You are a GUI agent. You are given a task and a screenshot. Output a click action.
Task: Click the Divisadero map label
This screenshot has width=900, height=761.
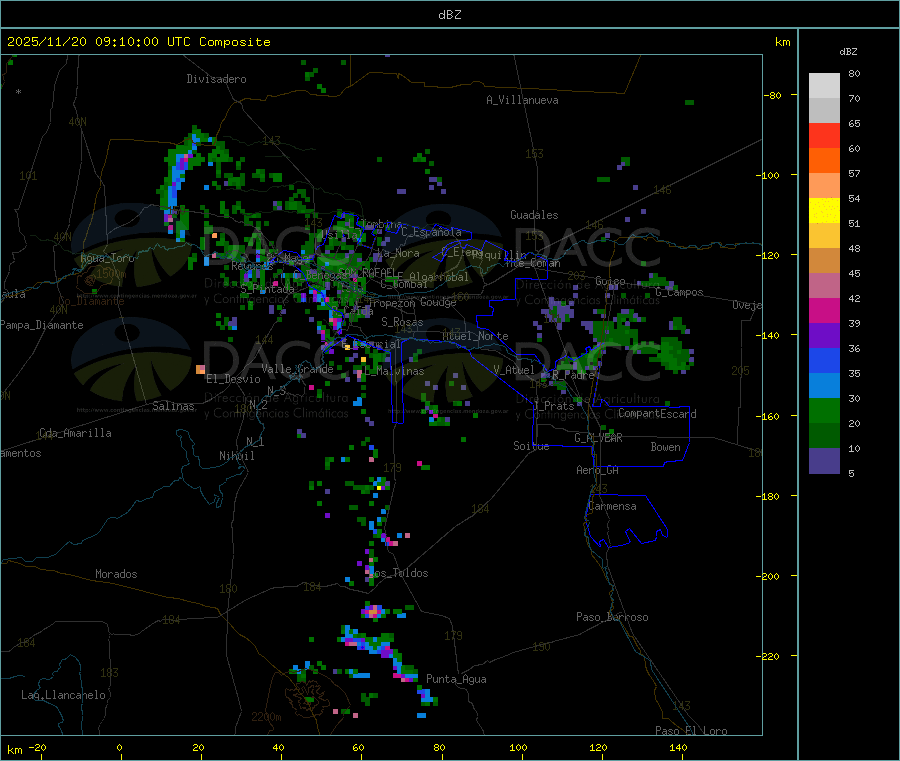pos(216,79)
